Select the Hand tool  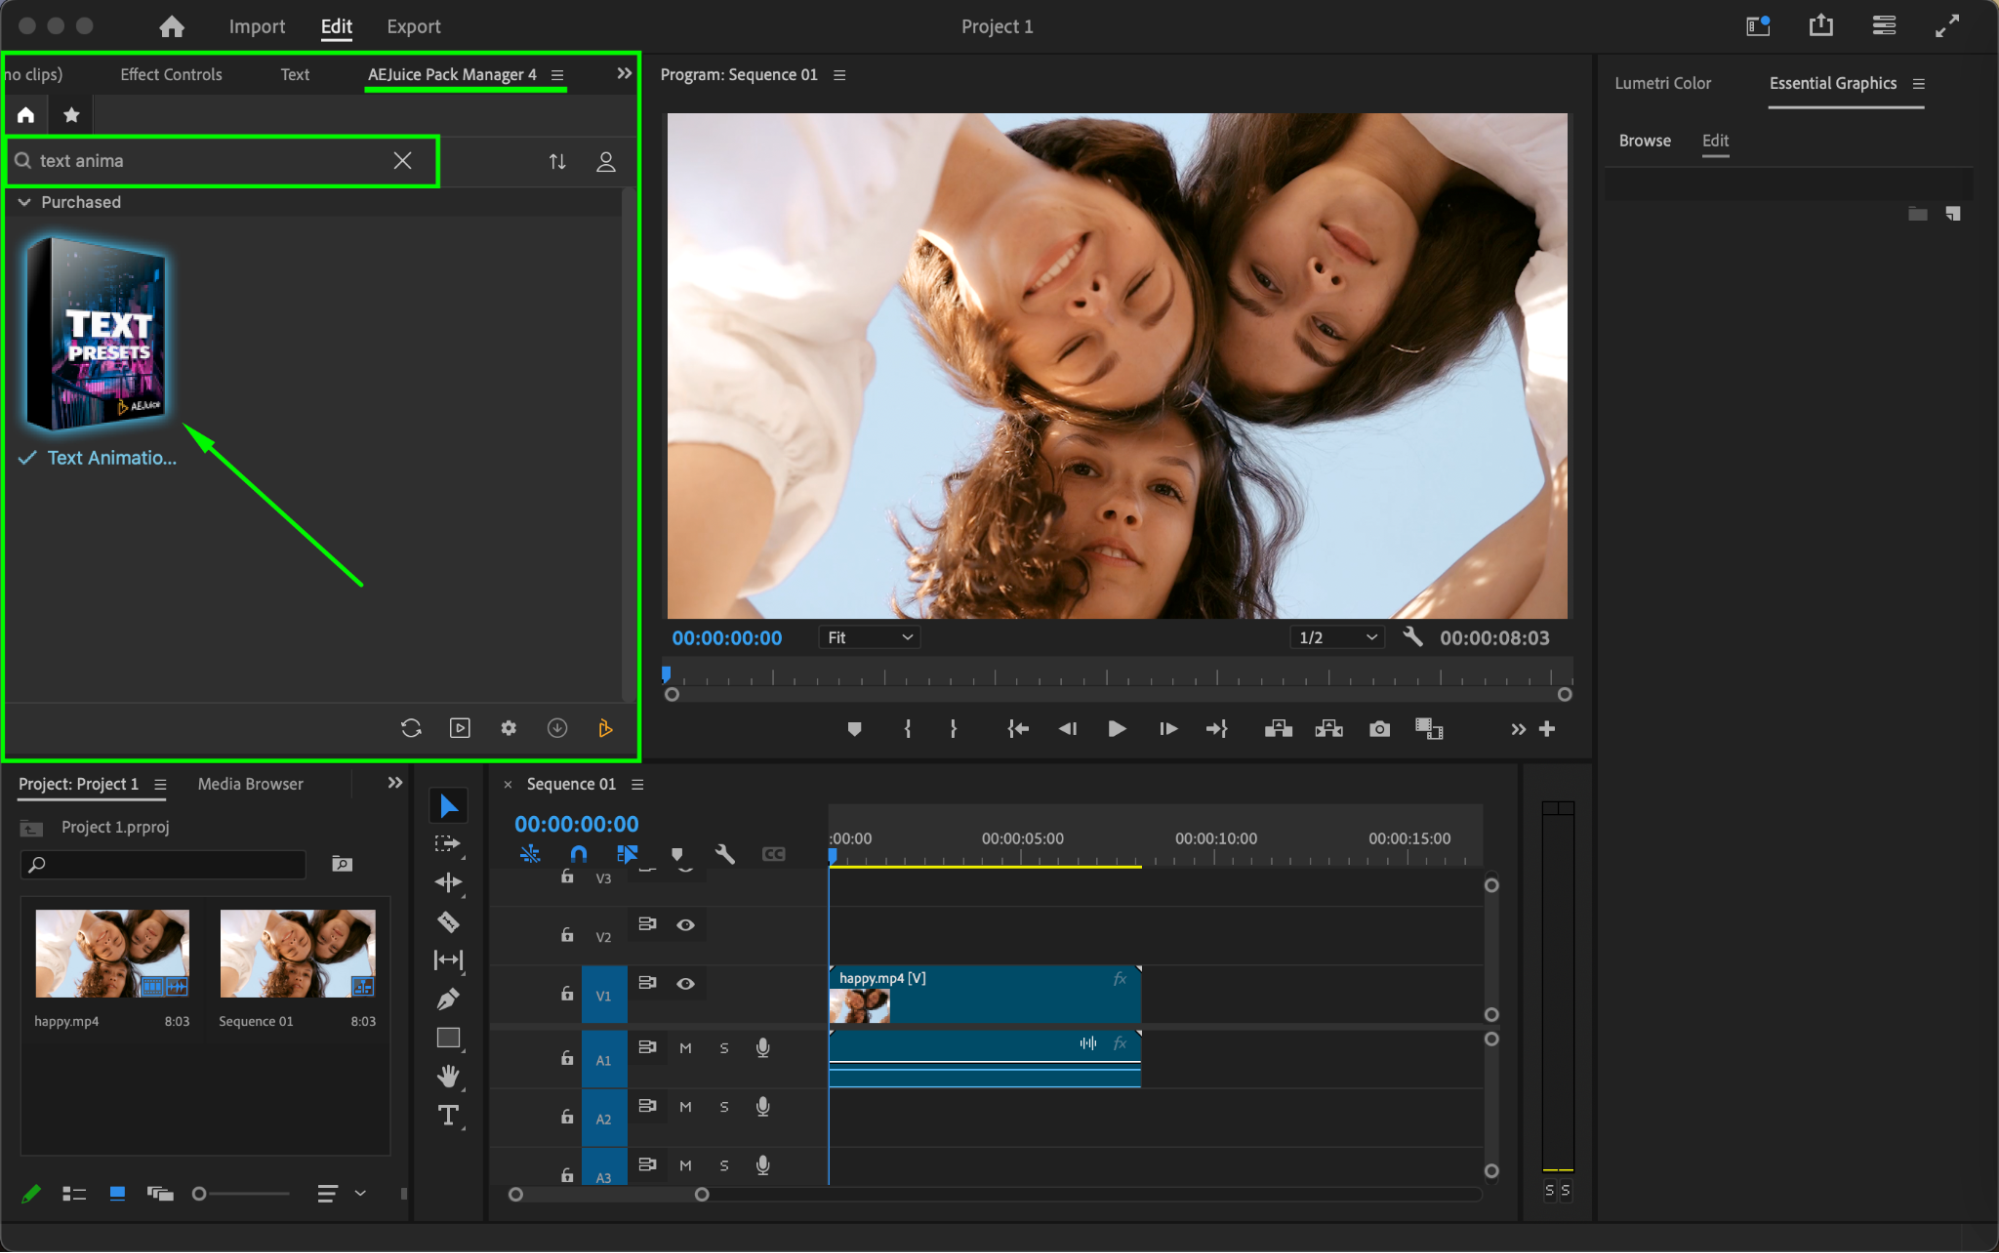tap(448, 1076)
